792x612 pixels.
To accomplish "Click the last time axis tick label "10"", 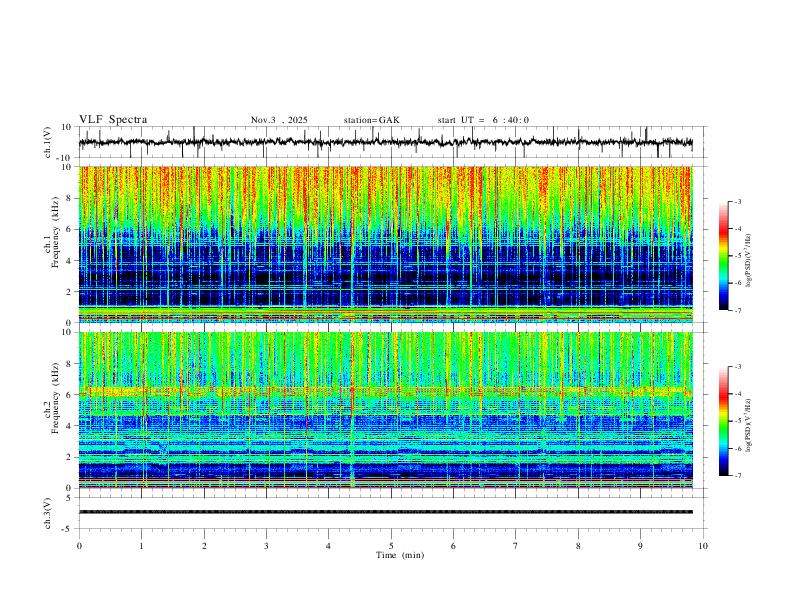I will pos(703,546).
